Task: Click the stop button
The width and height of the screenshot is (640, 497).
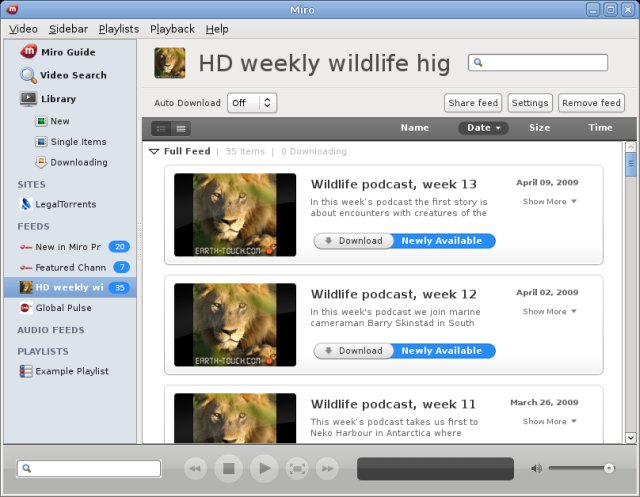Action: click(x=229, y=468)
